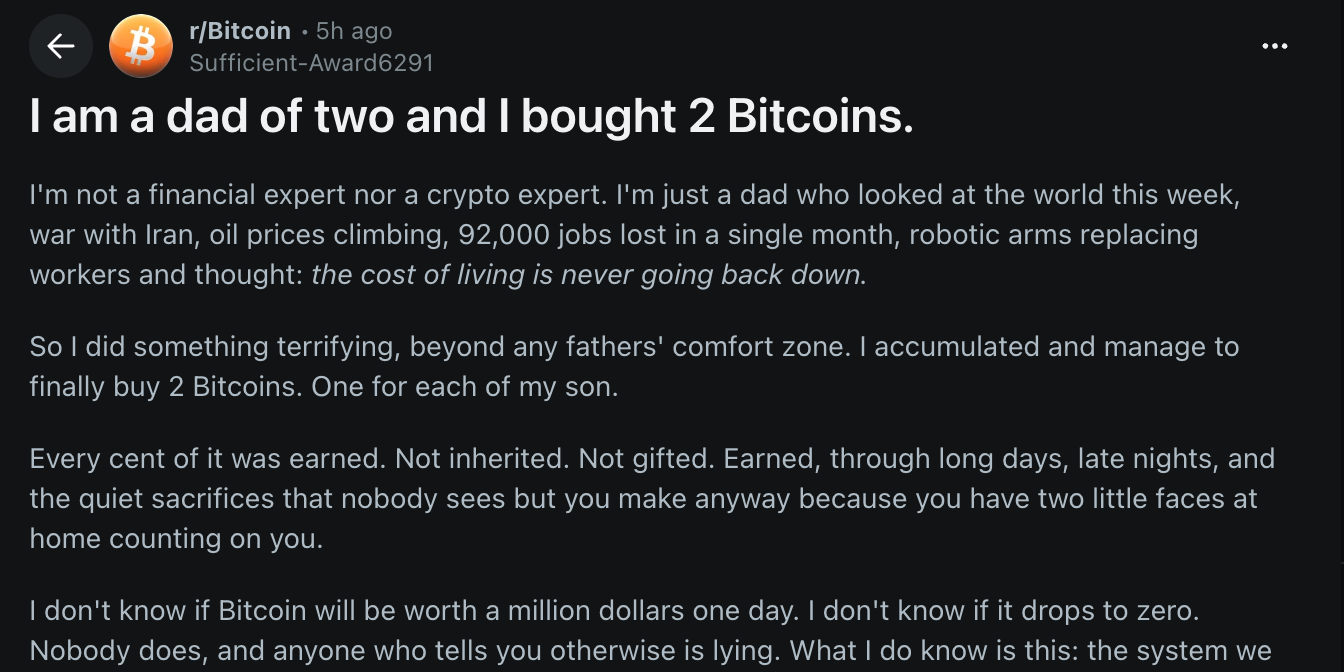Go back using the left arrow button
The height and width of the screenshot is (672, 1344).
pyautogui.click(x=61, y=46)
